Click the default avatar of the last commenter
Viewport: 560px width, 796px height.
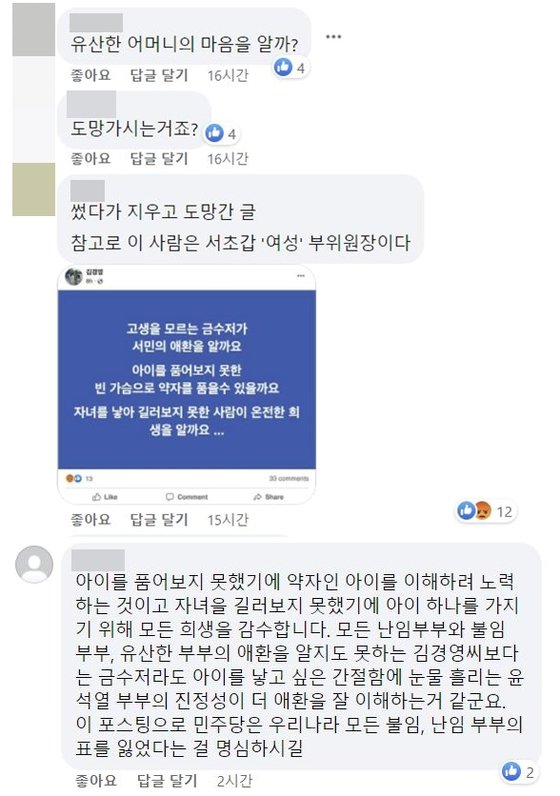tap(34, 564)
